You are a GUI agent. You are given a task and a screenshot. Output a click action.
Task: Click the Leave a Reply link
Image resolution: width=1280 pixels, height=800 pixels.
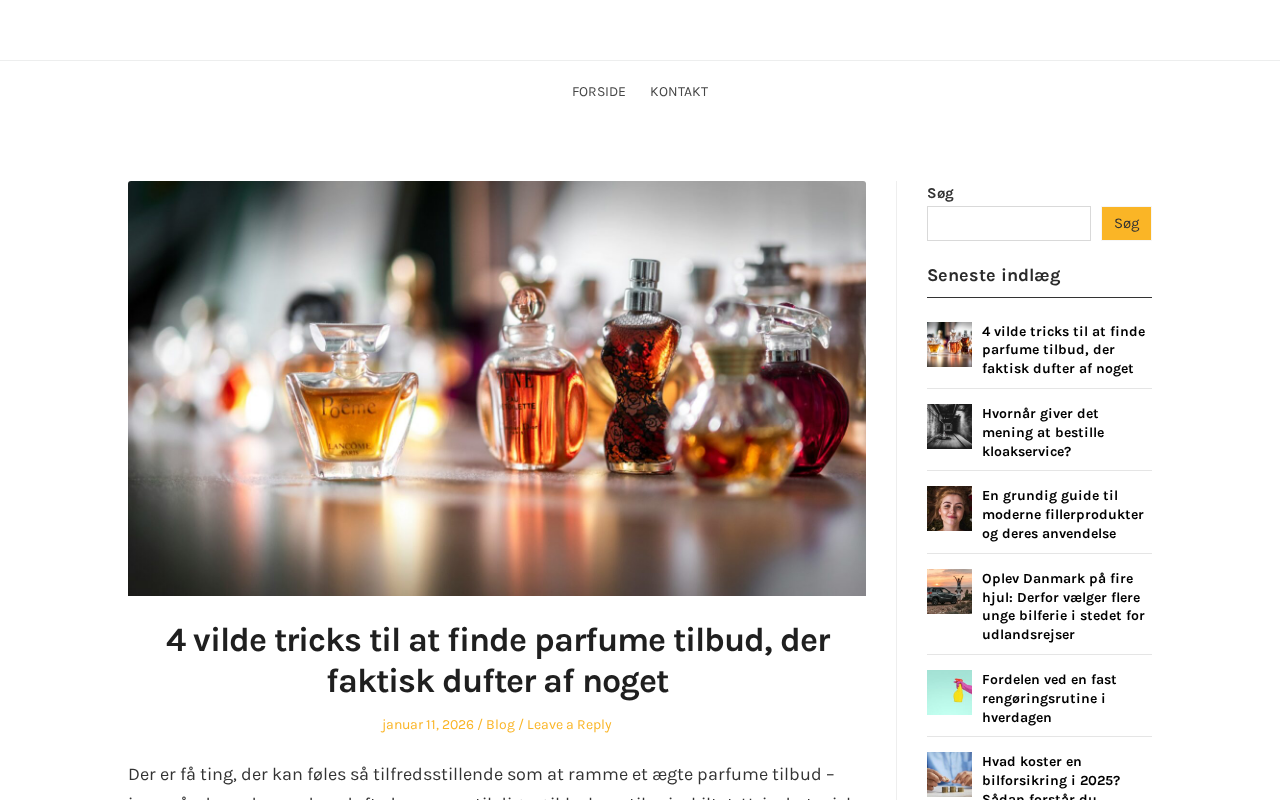click(x=569, y=725)
